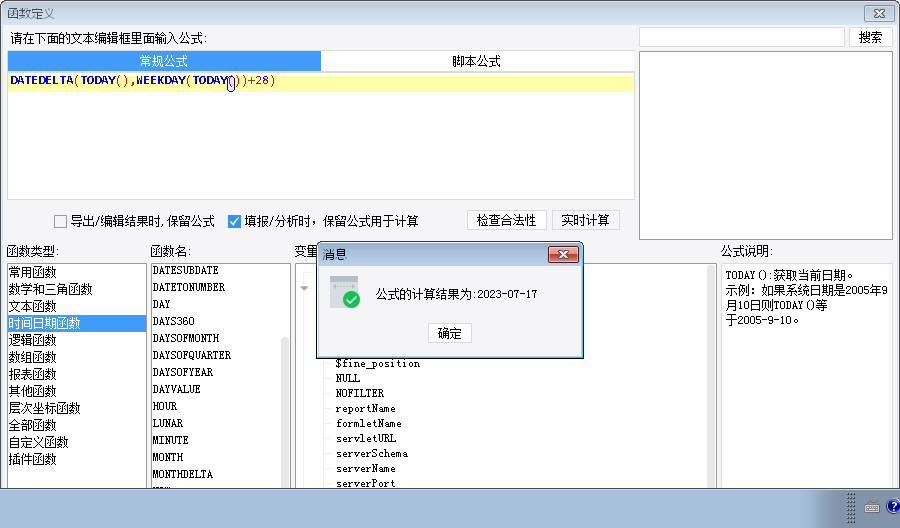Collapse the variable tree arrow expander

tap(304, 288)
